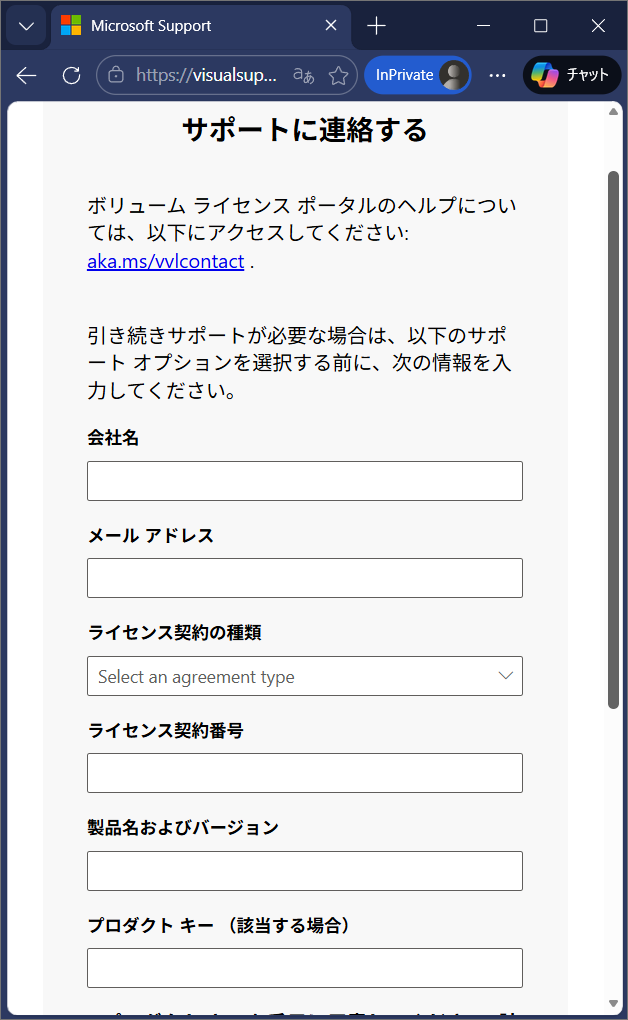Close the Microsoft Support tab

tap(331, 25)
